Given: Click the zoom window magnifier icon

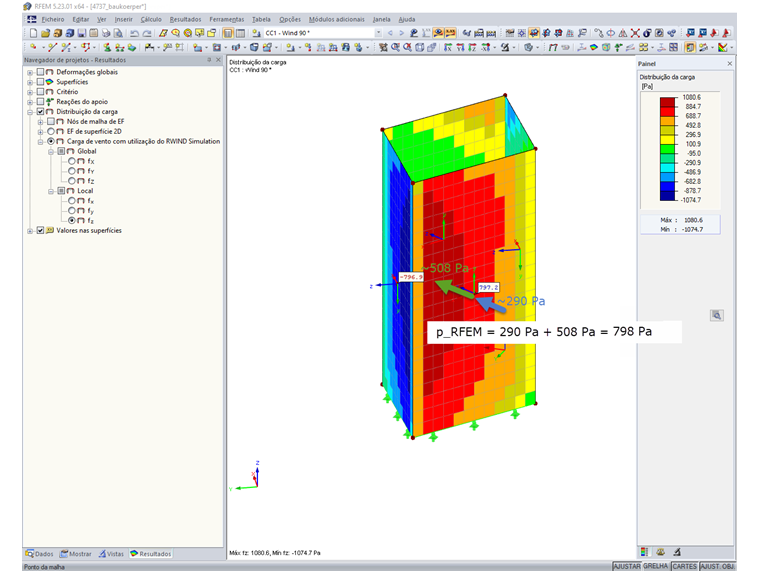Looking at the screenshot, I should point(396,47).
